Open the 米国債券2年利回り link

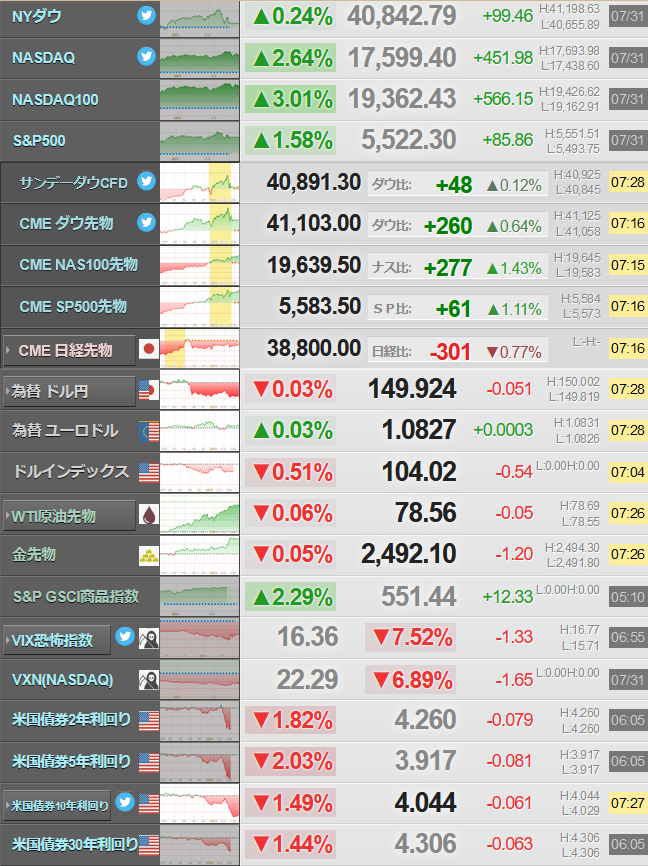pyautogui.click(x=71, y=720)
